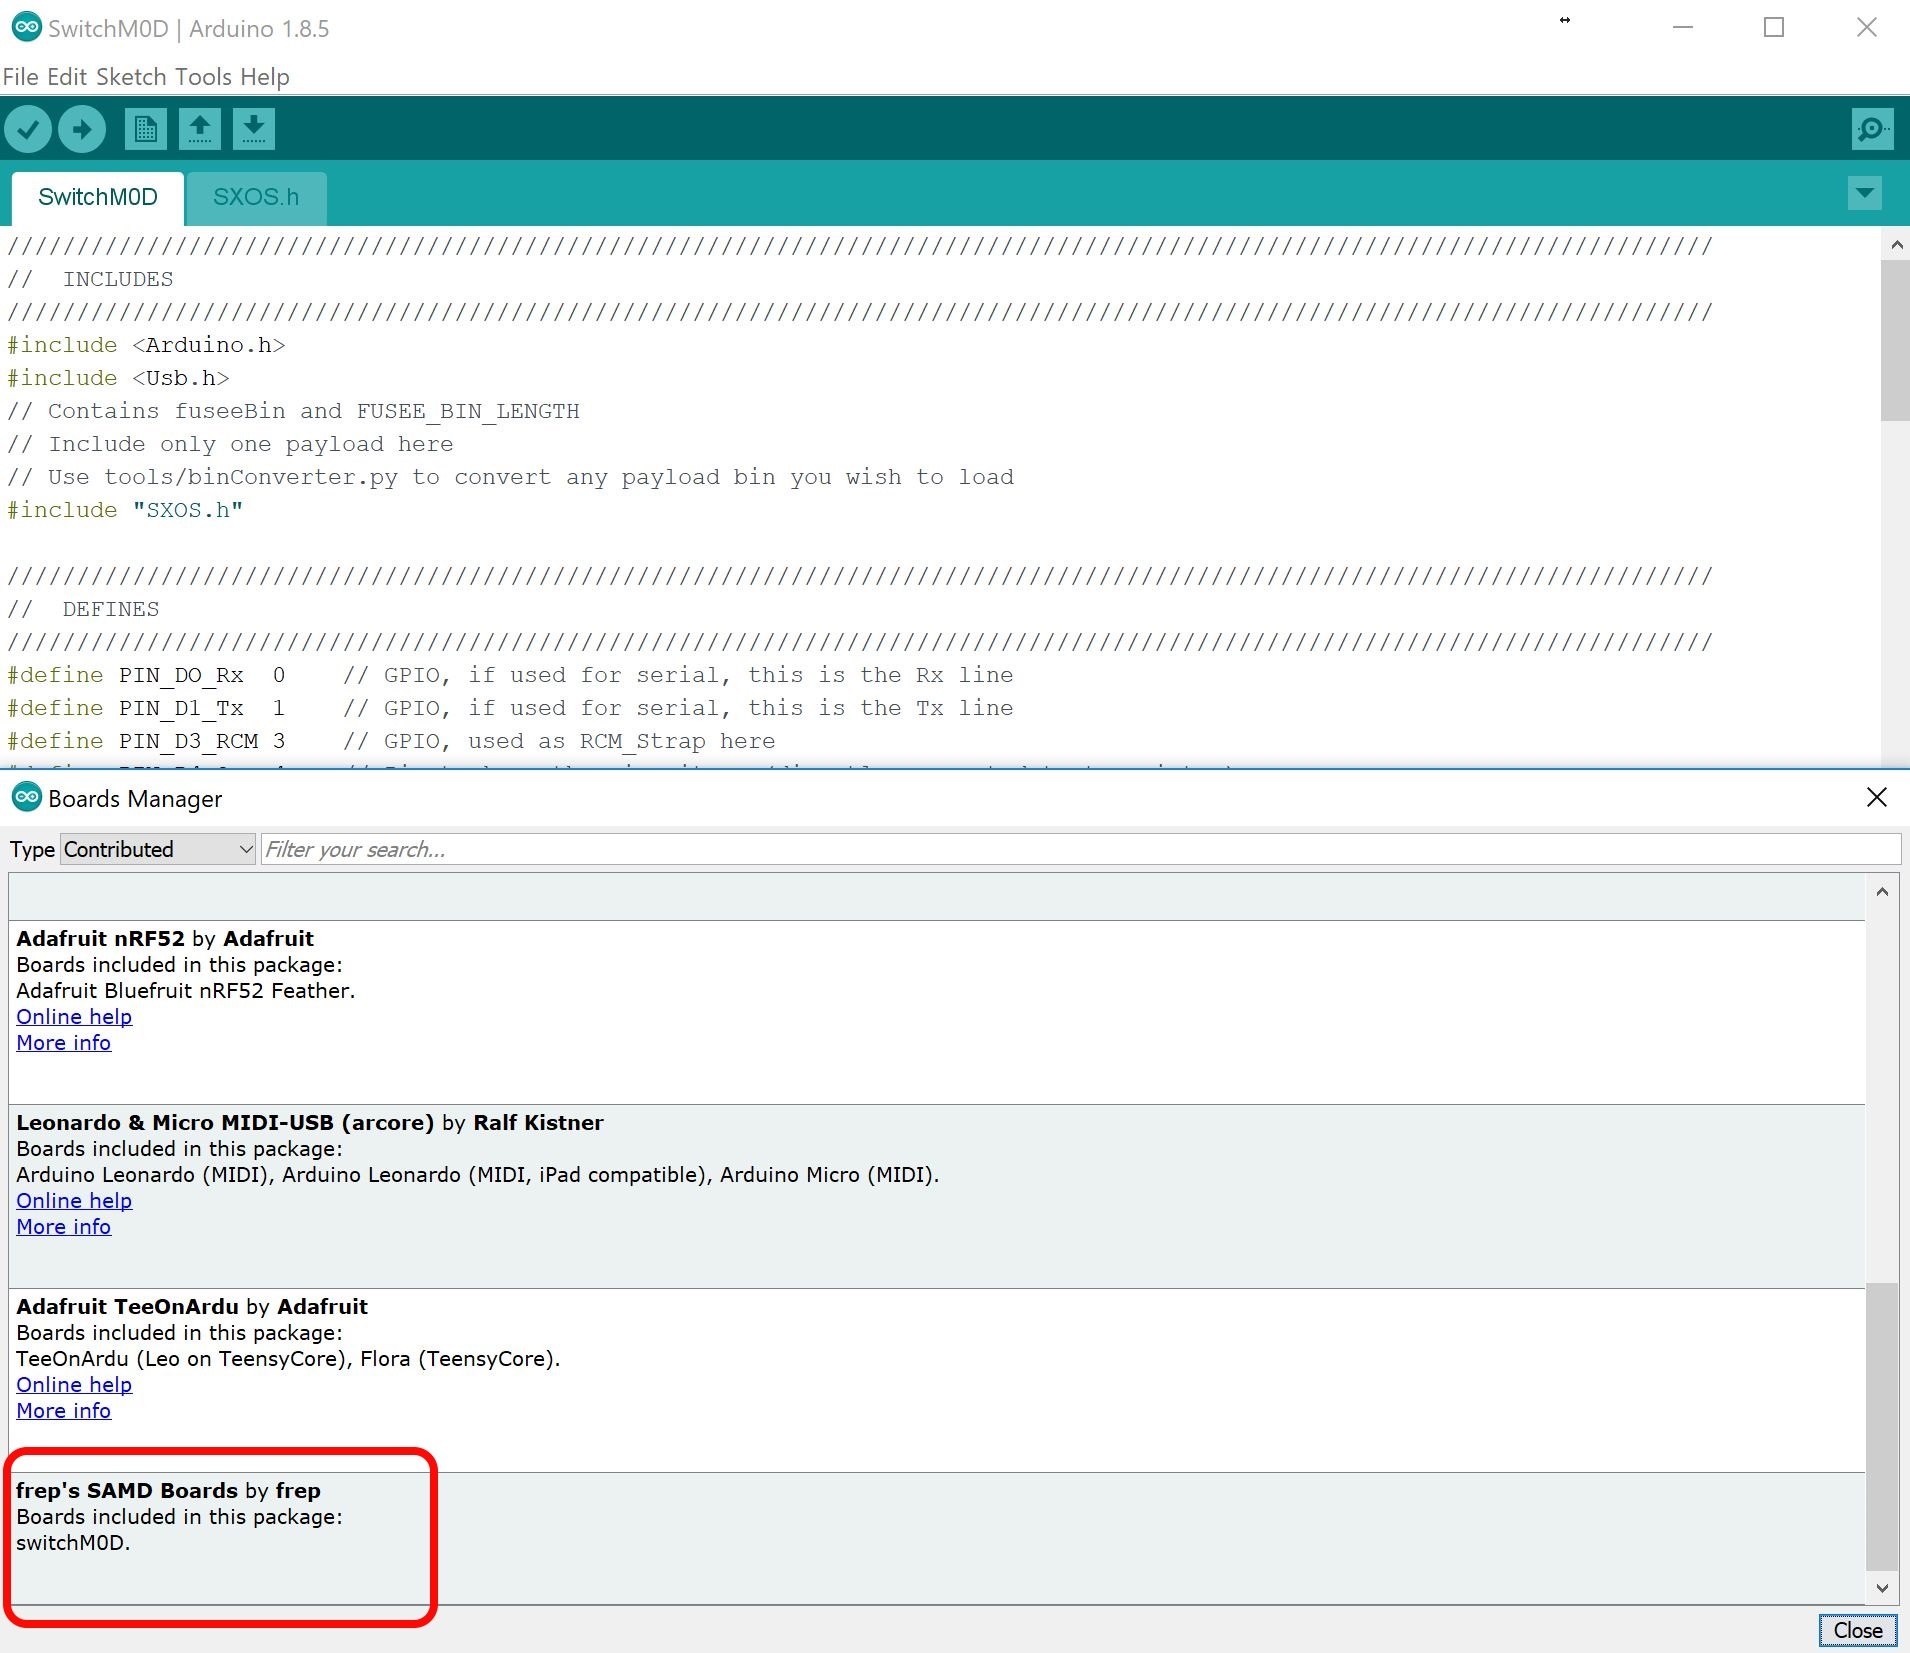Open the Tools menu
Image resolution: width=1910 pixels, height=1653 pixels.
(203, 77)
